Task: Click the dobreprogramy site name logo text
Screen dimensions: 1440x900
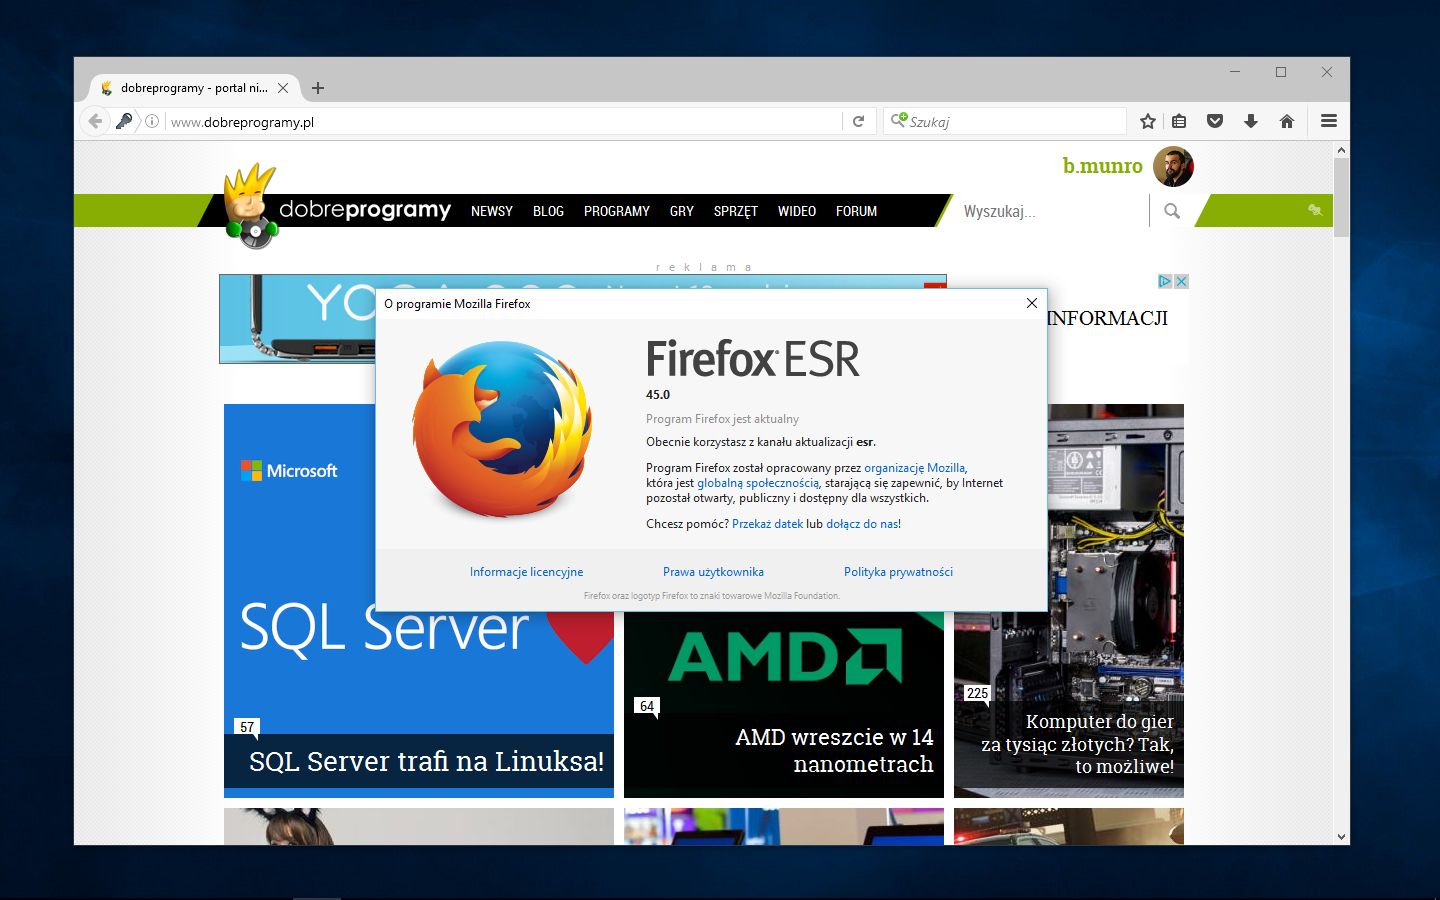Action: pyautogui.click(x=365, y=210)
